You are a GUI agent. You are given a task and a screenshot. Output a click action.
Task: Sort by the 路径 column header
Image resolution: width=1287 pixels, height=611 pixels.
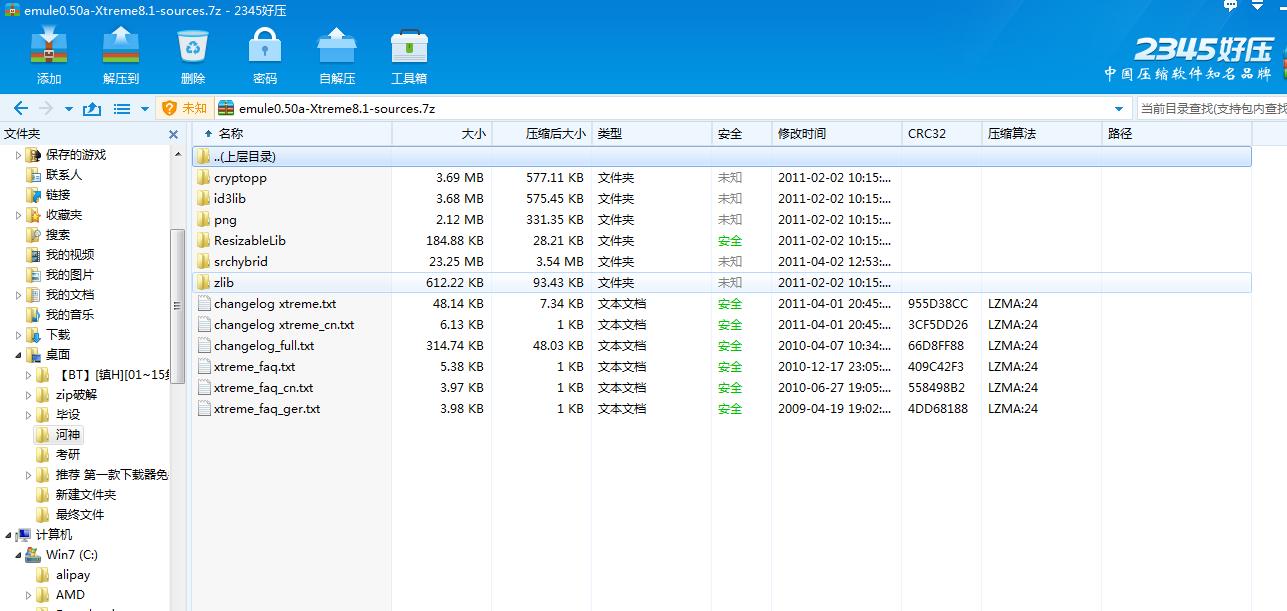(1177, 134)
